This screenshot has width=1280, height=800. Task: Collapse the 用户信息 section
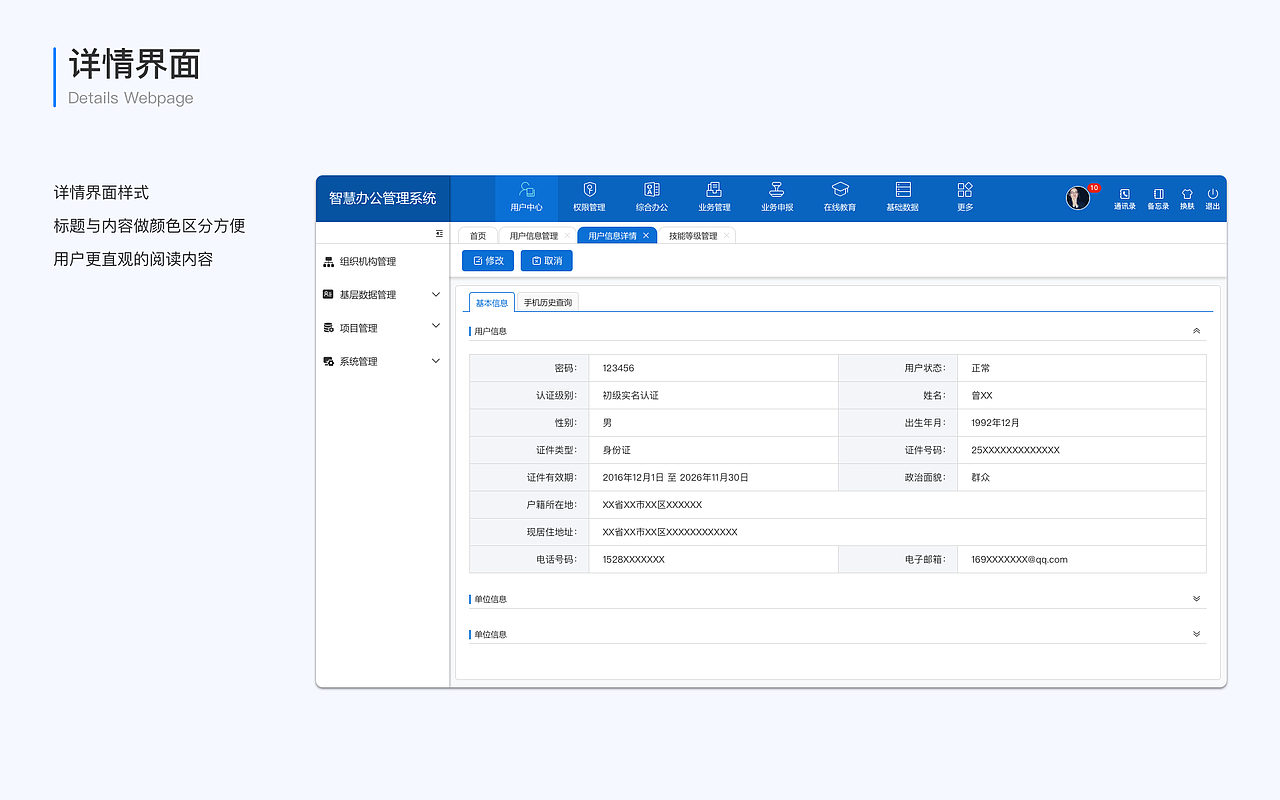pyautogui.click(x=1196, y=331)
